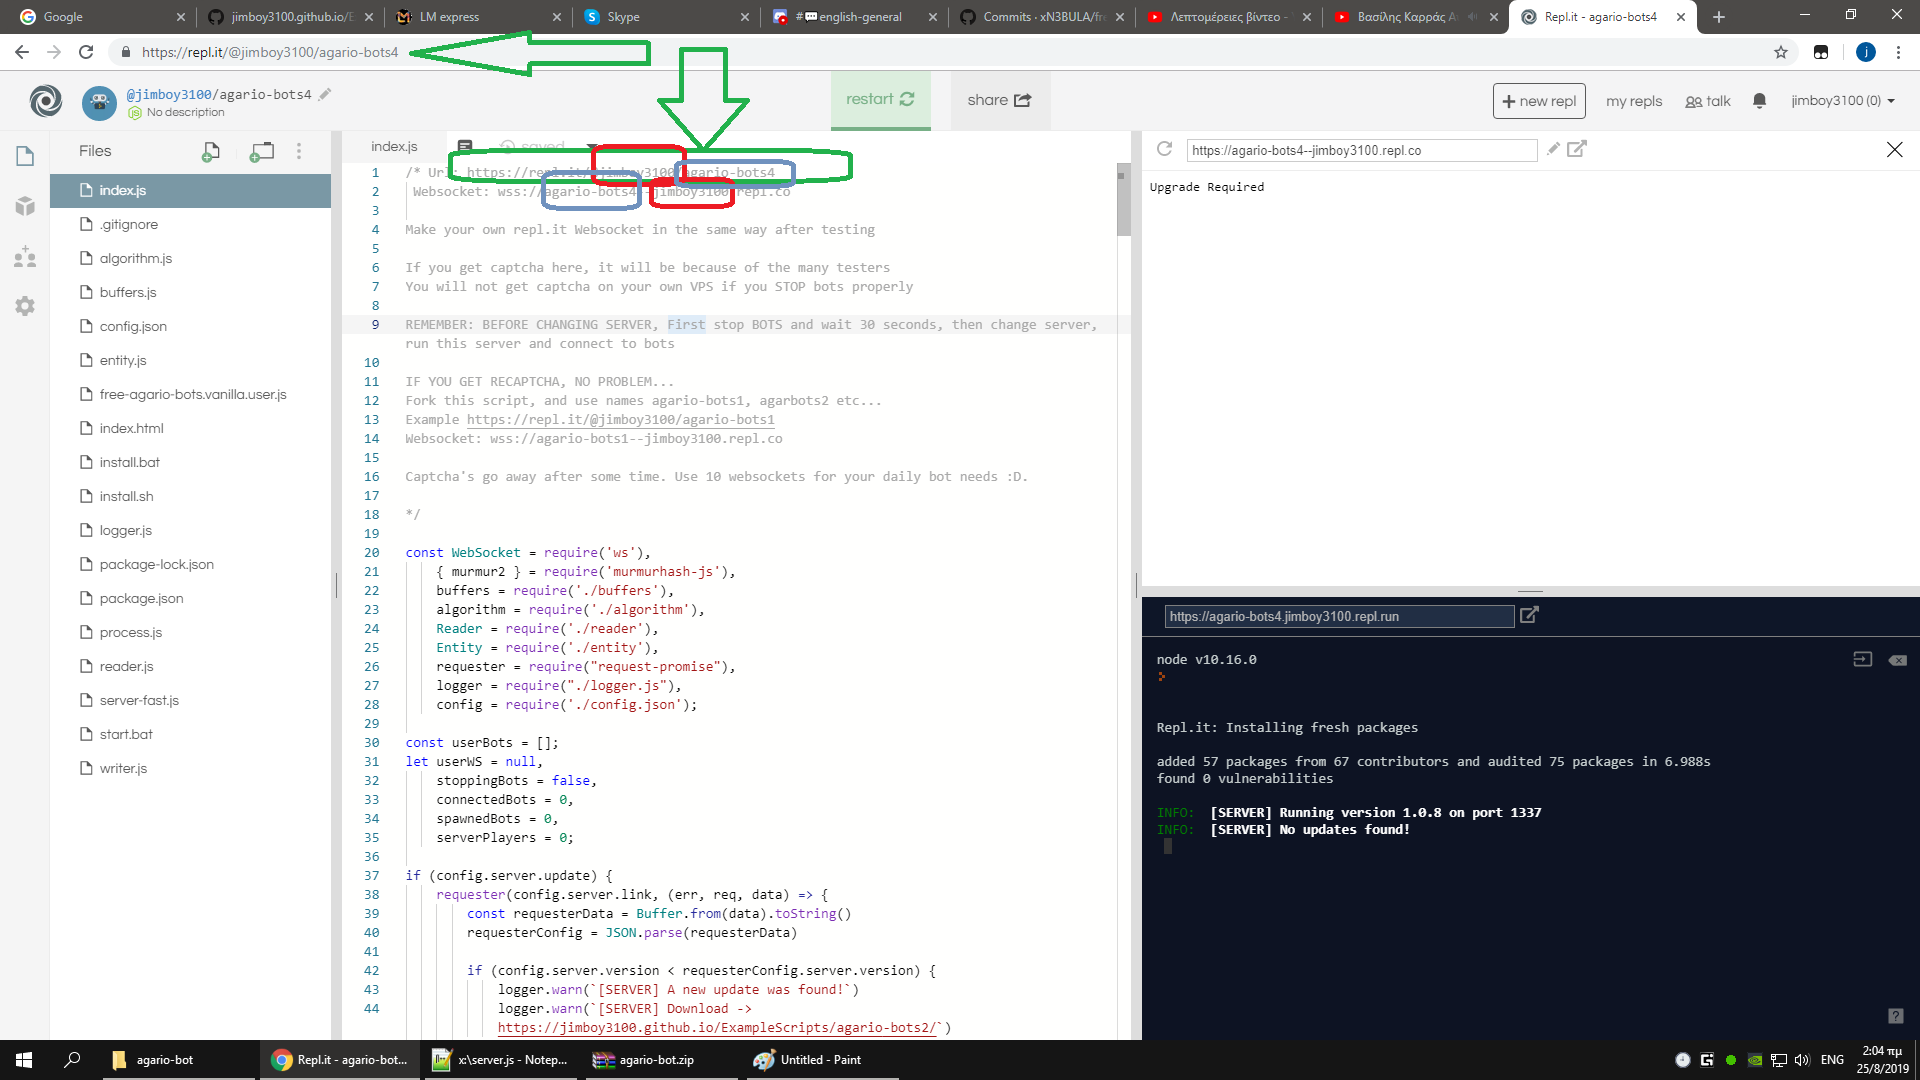Switch to the LM express browser tab
The width and height of the screenshot is (1920, 1080).
click(449, 17)
